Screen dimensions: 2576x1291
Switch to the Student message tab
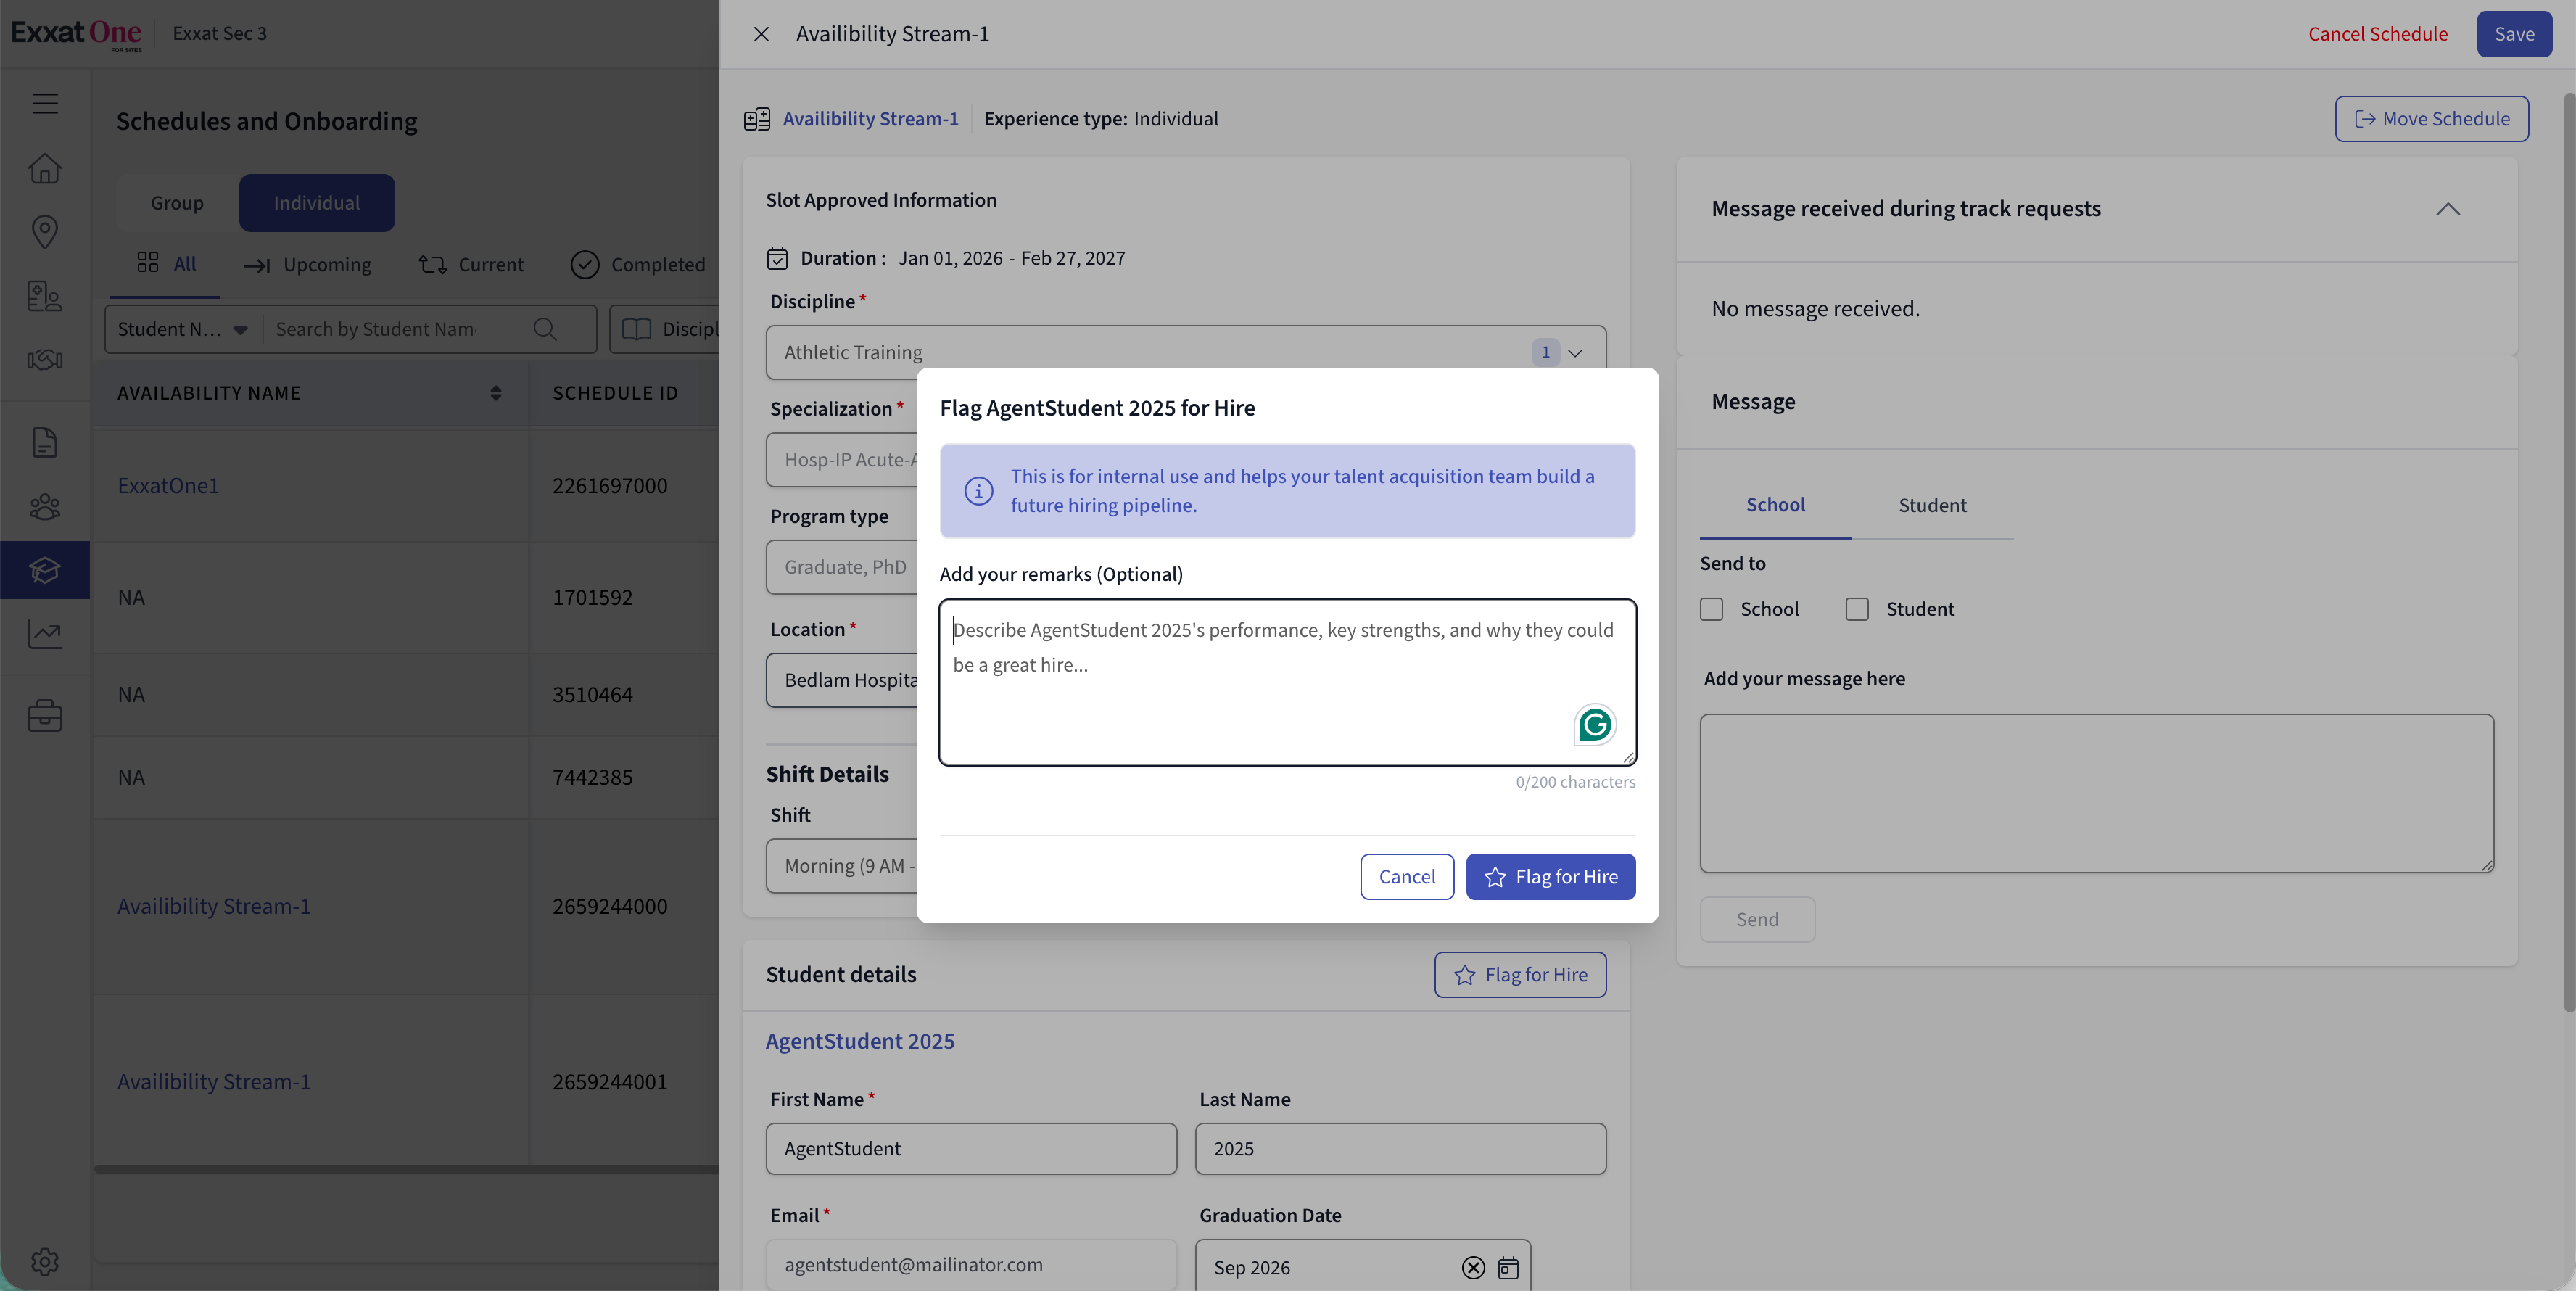click(x=1932, y=505)
